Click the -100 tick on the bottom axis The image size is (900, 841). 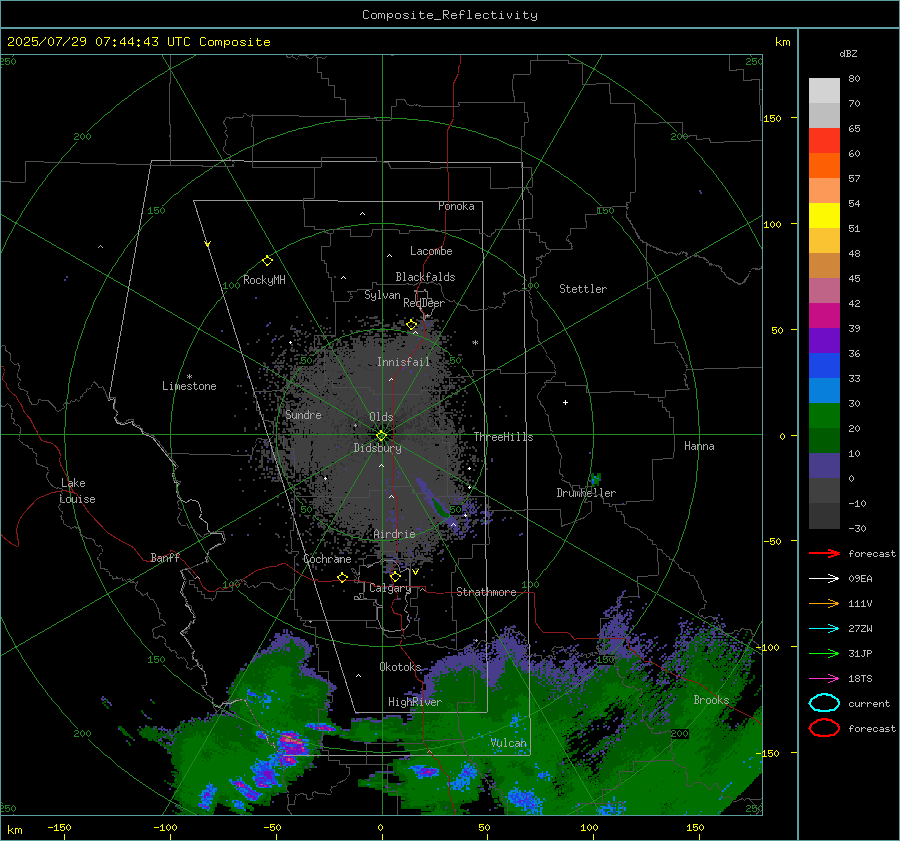point(165,828)
